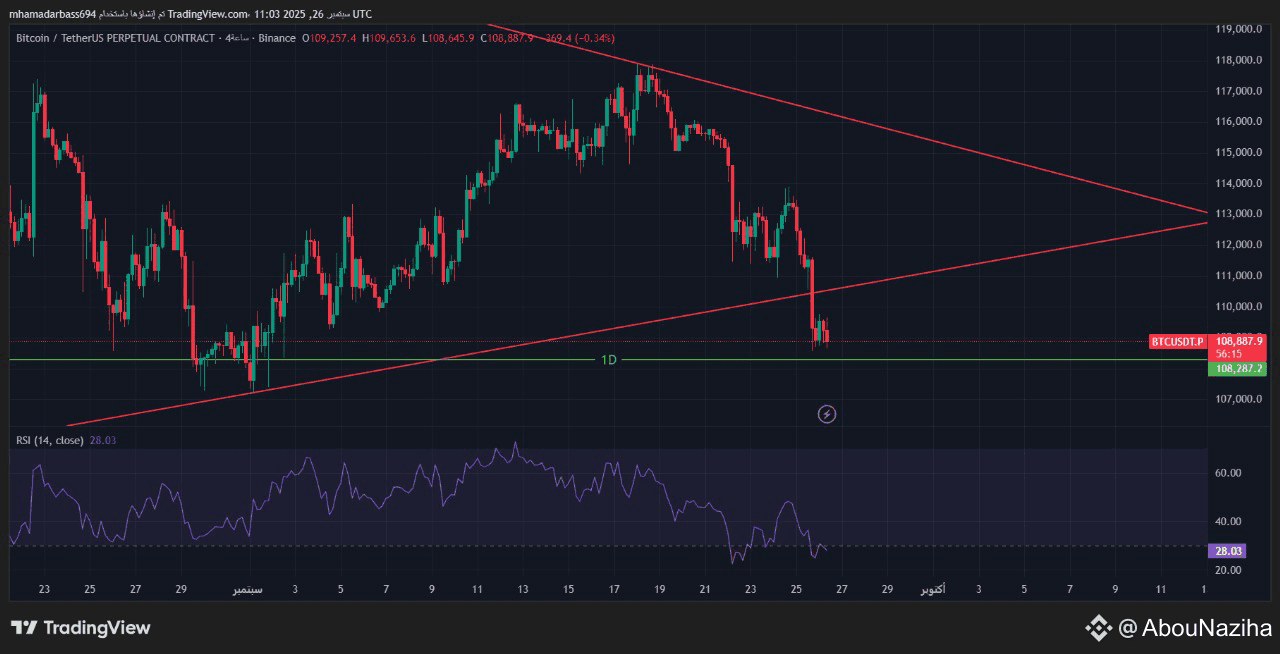1280x654 pixels.
Task: Click the 40.00 RSI scale label
Action: pos(1229,522)
